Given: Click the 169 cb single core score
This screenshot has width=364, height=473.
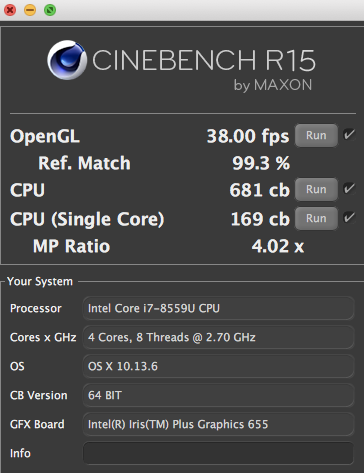Looking at the screenshot, I should 260,219.
